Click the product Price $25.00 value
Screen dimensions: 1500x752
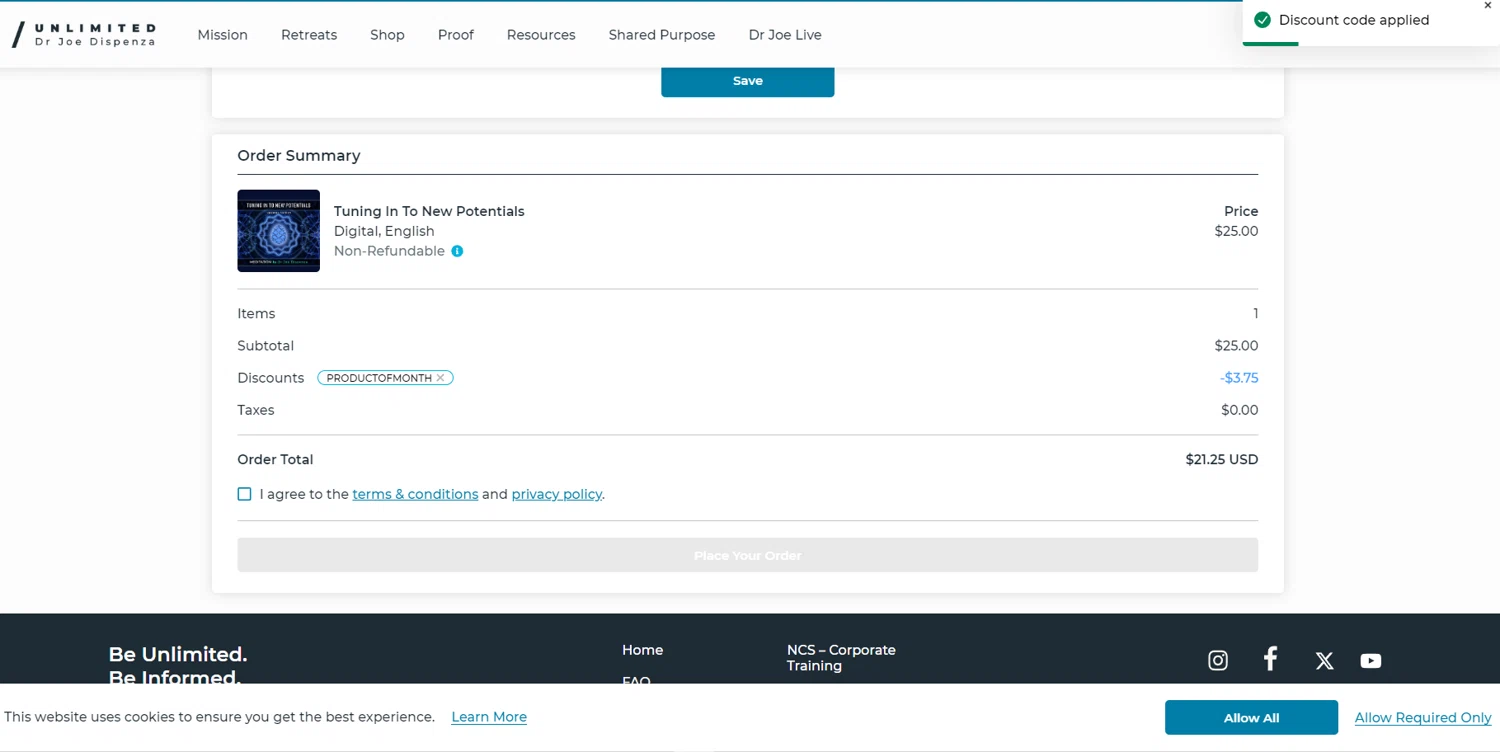(x=1236, y=231)
